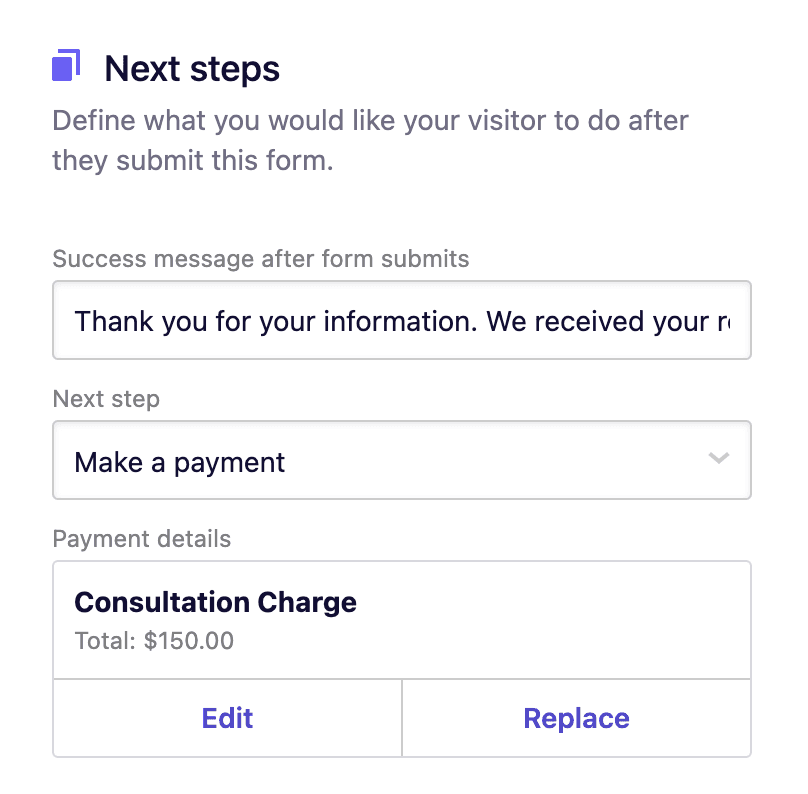Click empty area right of Consultation Charge

pos(553,602)
